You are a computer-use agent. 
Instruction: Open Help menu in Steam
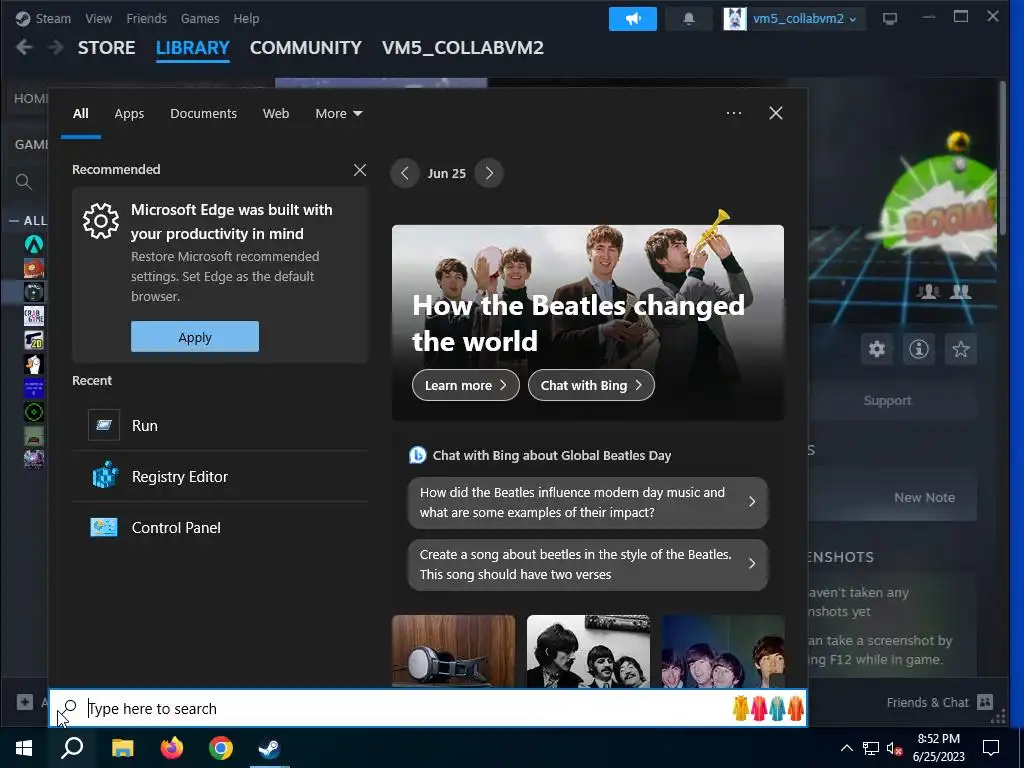tap(246, 19)
